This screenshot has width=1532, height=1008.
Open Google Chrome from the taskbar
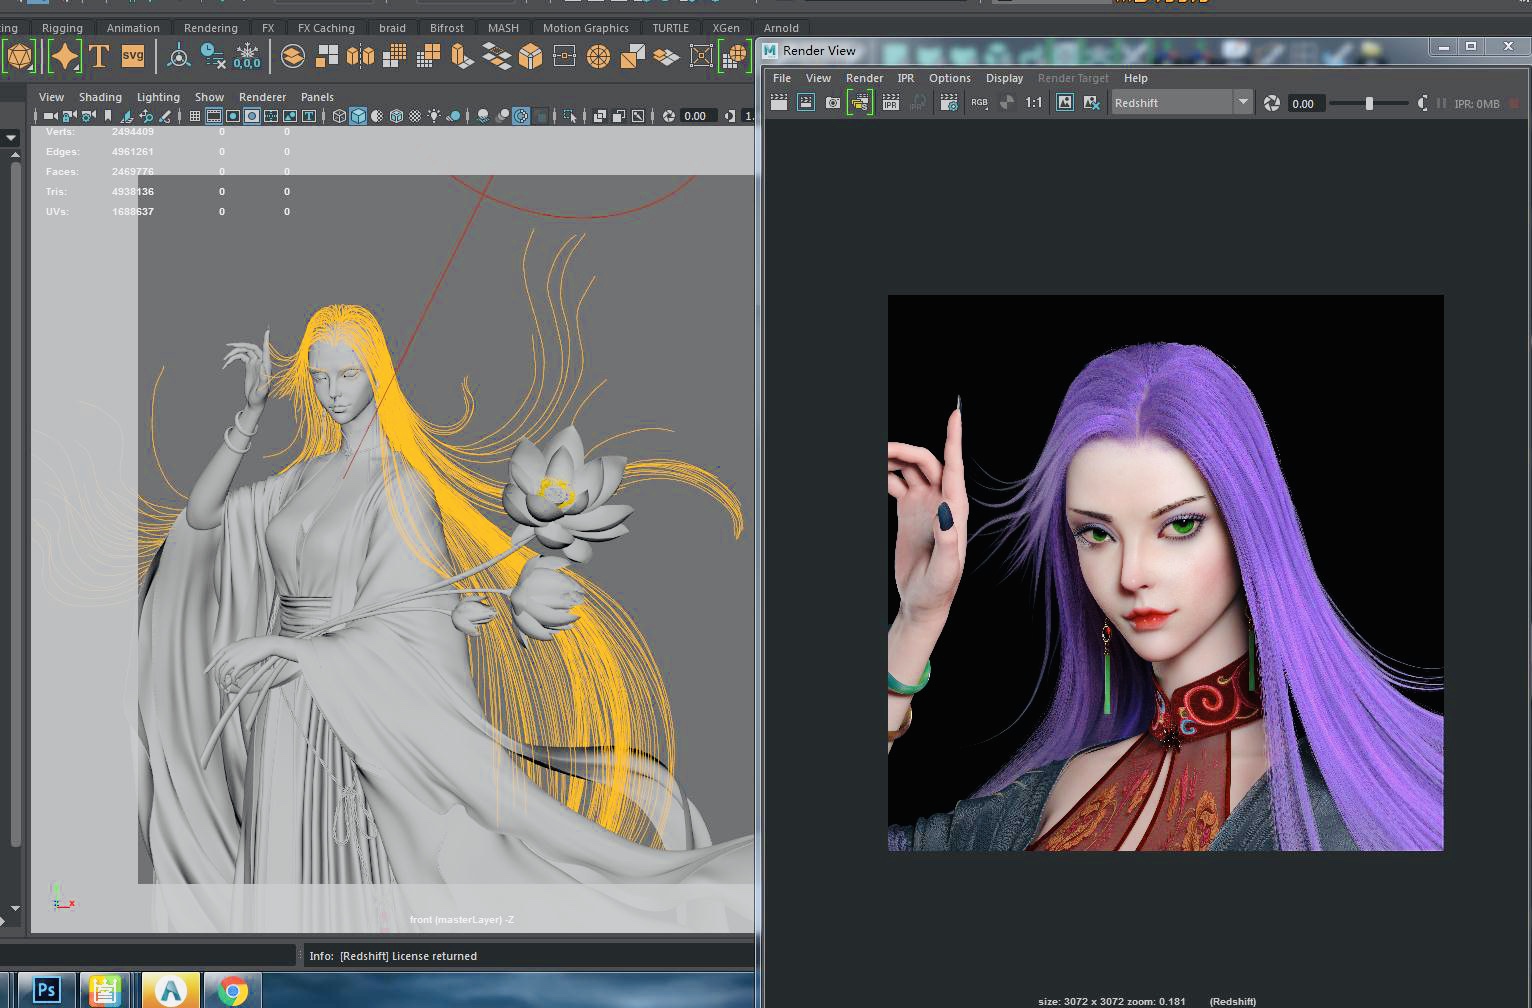tap(233, 991)
